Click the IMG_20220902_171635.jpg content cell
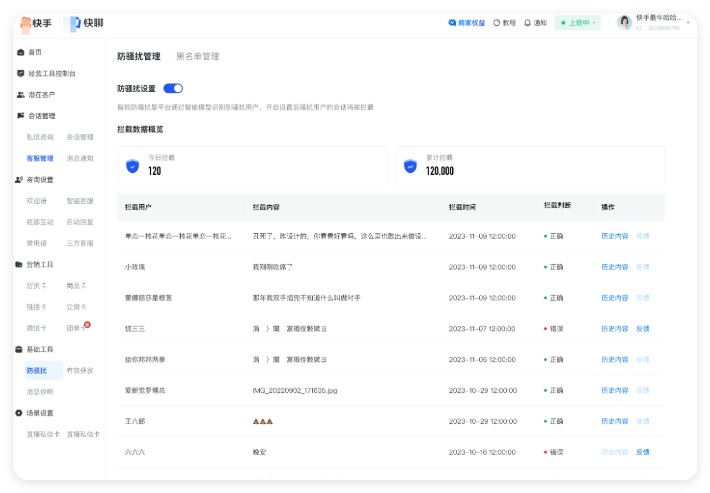 pos(295,391)
